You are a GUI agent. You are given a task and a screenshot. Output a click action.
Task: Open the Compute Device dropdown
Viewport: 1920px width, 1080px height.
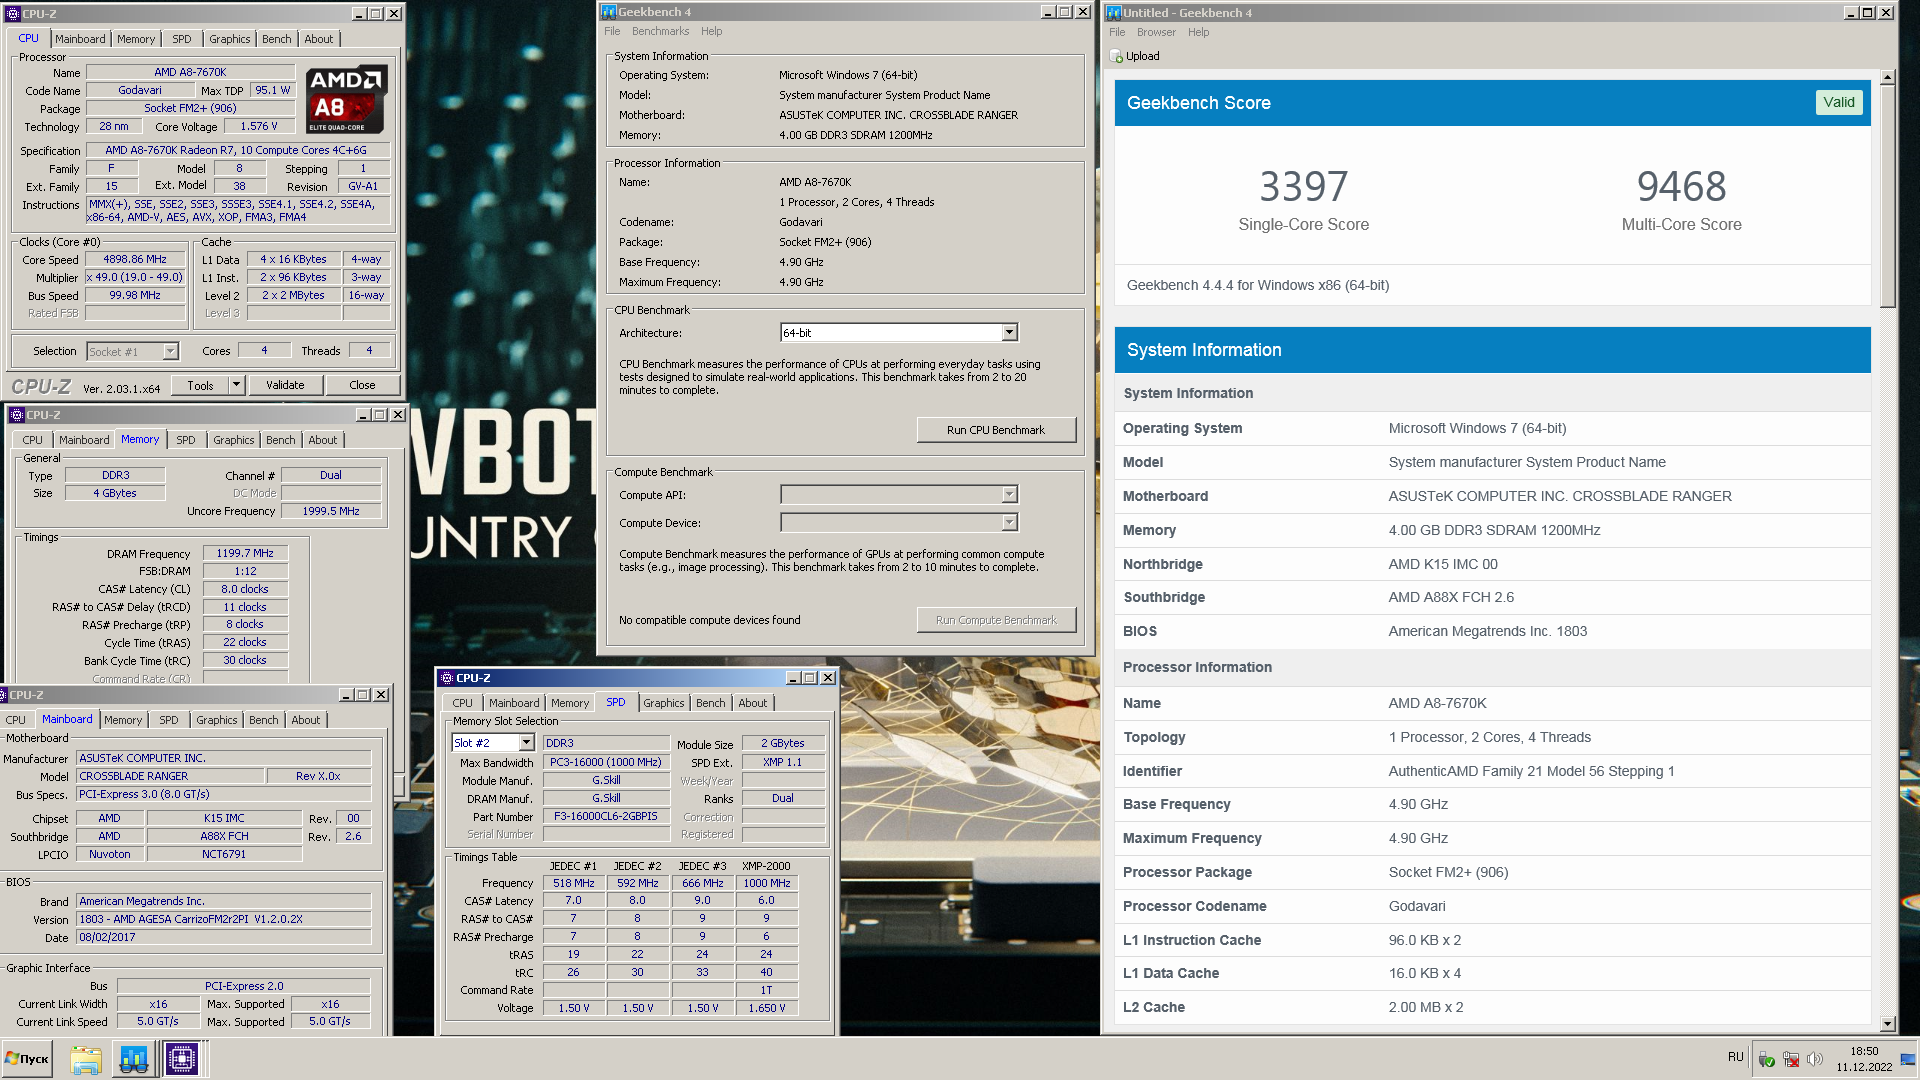click(1009, 523)
